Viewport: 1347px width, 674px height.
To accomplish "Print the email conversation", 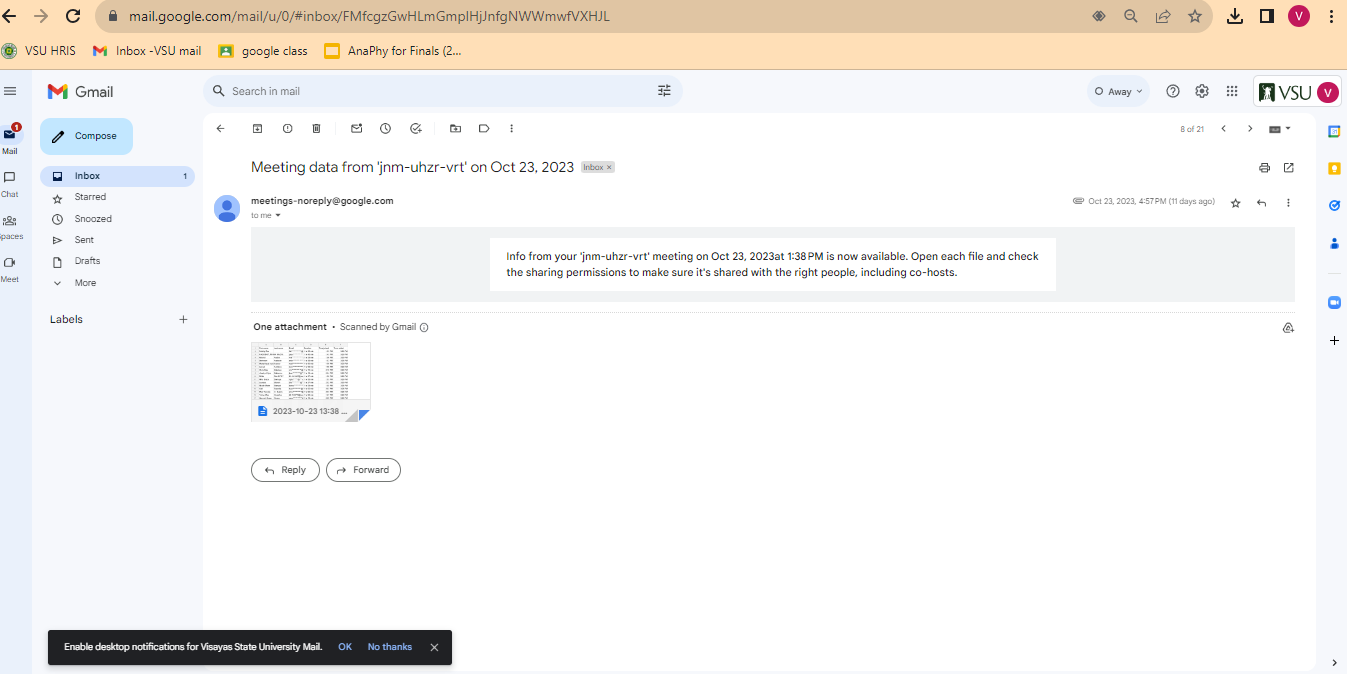I will tap(1264, 168).
